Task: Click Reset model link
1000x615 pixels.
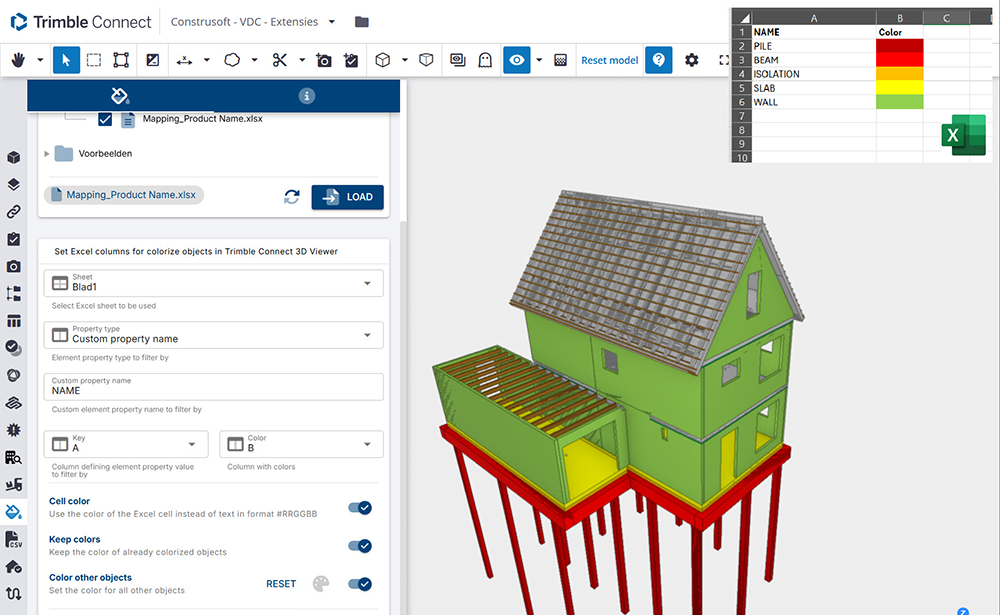Action: click(x=610, y=60)
